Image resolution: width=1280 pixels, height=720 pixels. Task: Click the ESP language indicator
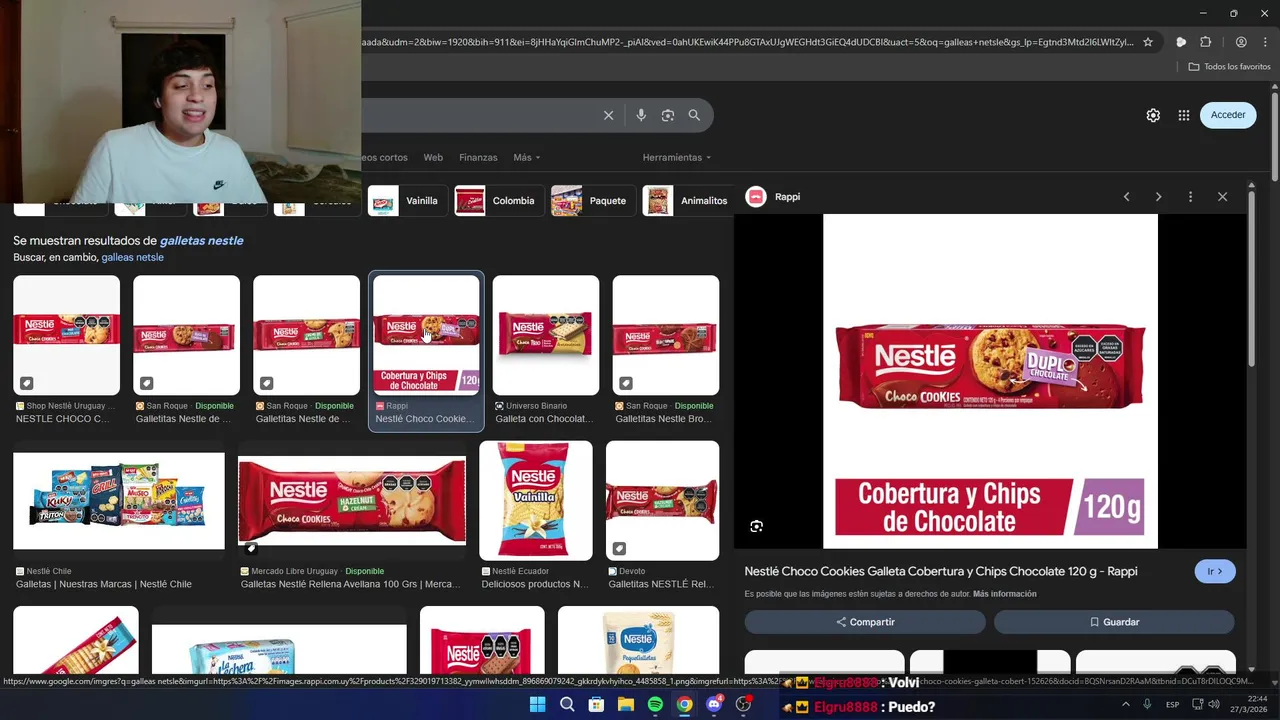click(x=1173, y=705)
